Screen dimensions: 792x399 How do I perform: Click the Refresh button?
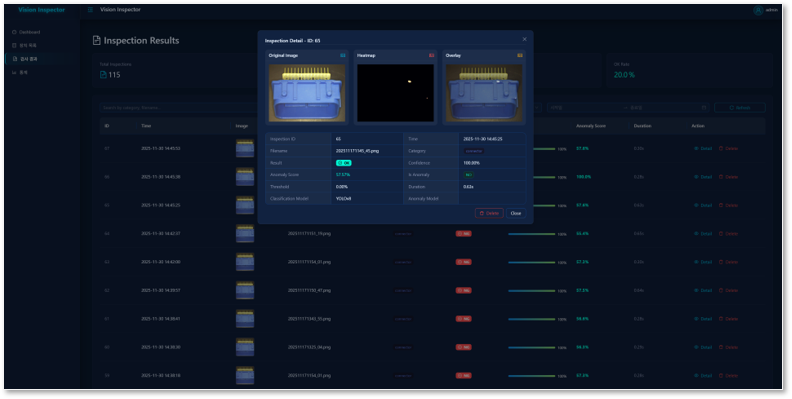coord(739,108)
